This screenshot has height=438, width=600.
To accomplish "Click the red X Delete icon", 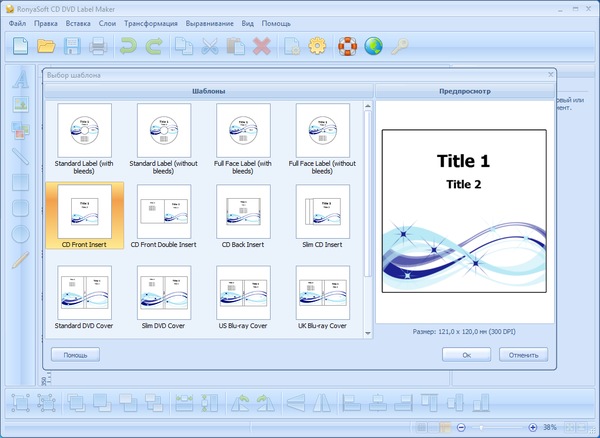I will click(x=262, y=45).
